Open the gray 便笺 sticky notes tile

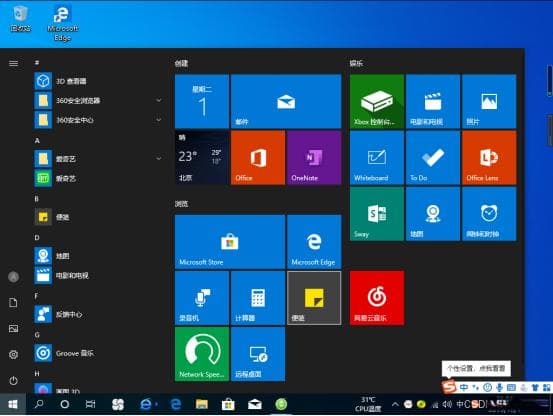pyautogui.click(x=314, y=298)
